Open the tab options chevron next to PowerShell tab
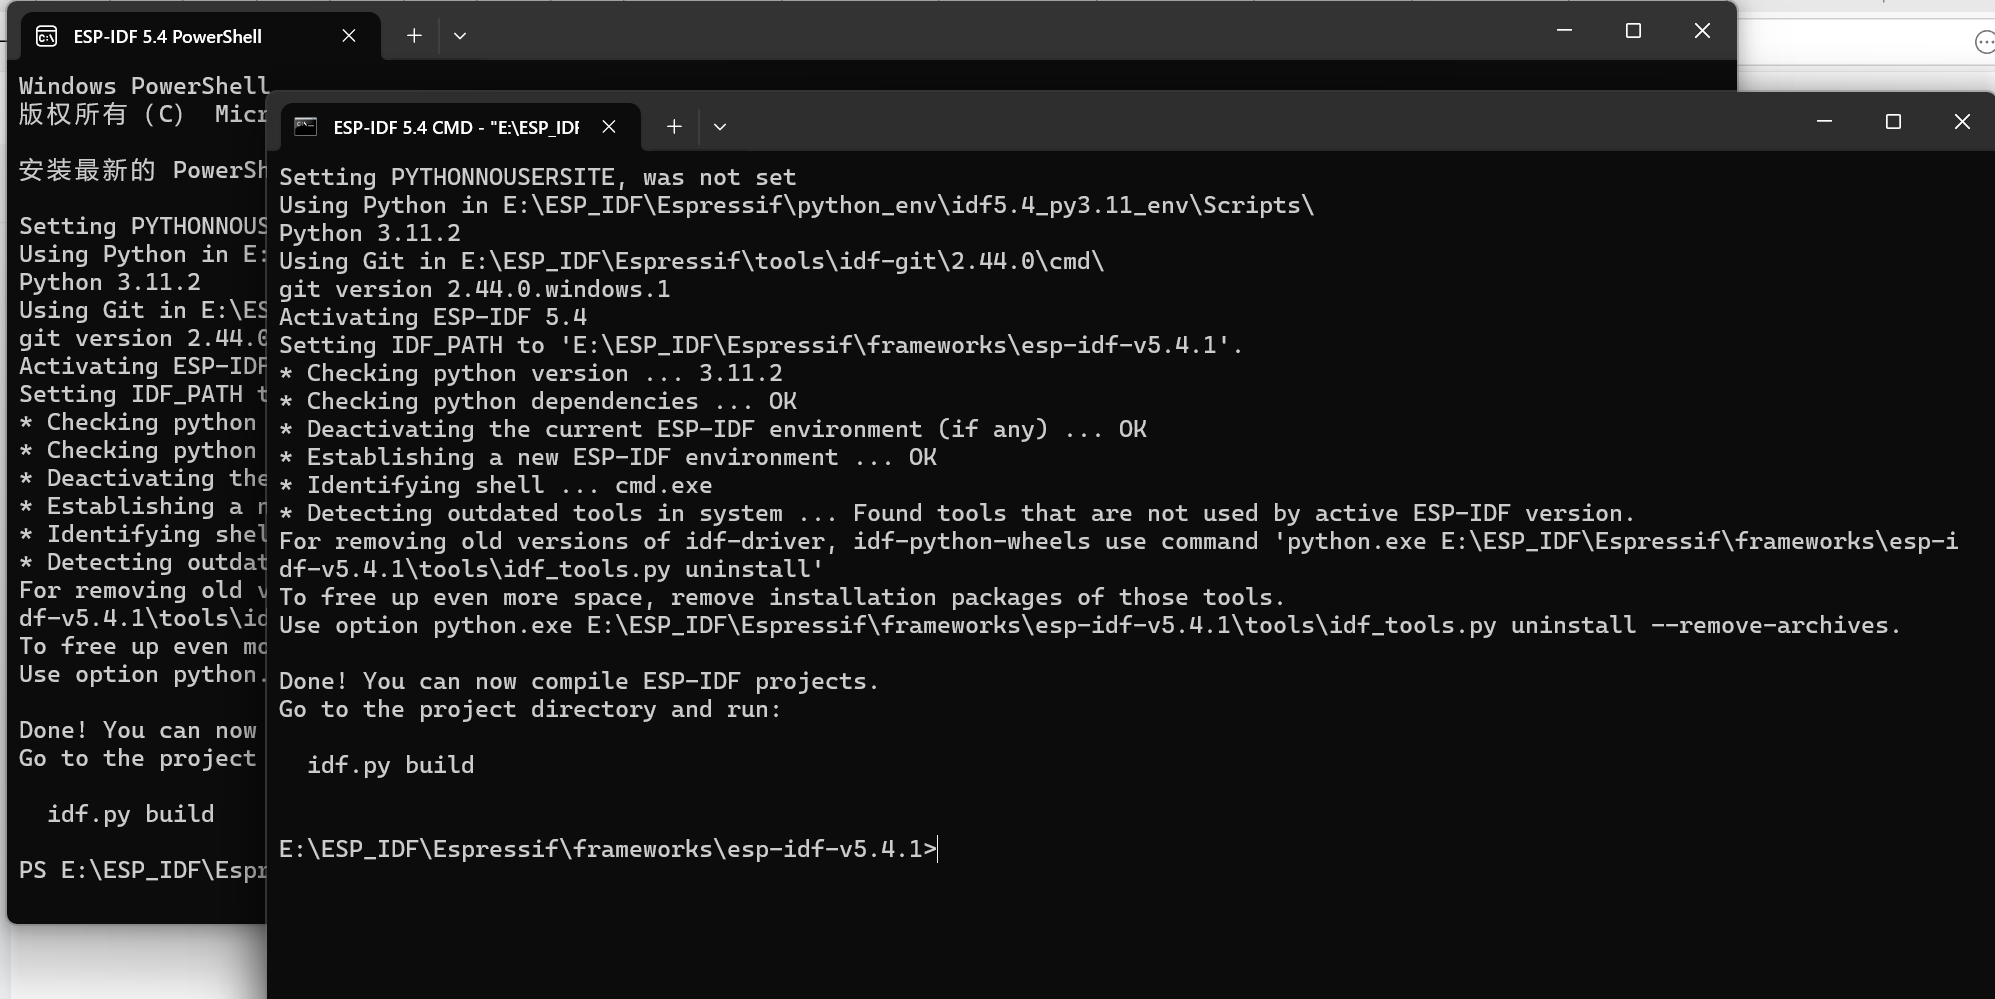This screenshot has height=999, width=1995. pyautogui.click(x=460, y=35)
